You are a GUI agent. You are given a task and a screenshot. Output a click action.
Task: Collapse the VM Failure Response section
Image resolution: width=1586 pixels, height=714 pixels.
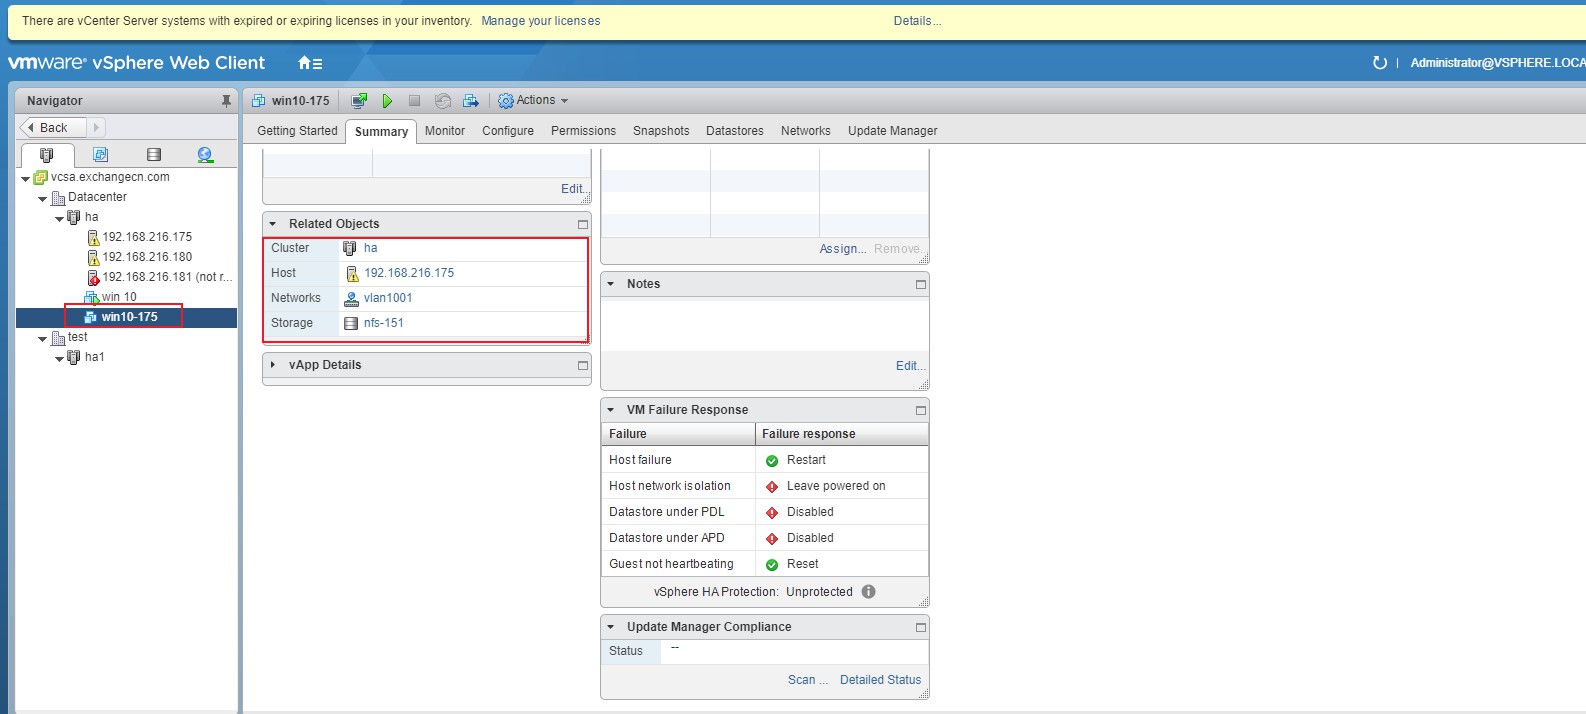610,410
